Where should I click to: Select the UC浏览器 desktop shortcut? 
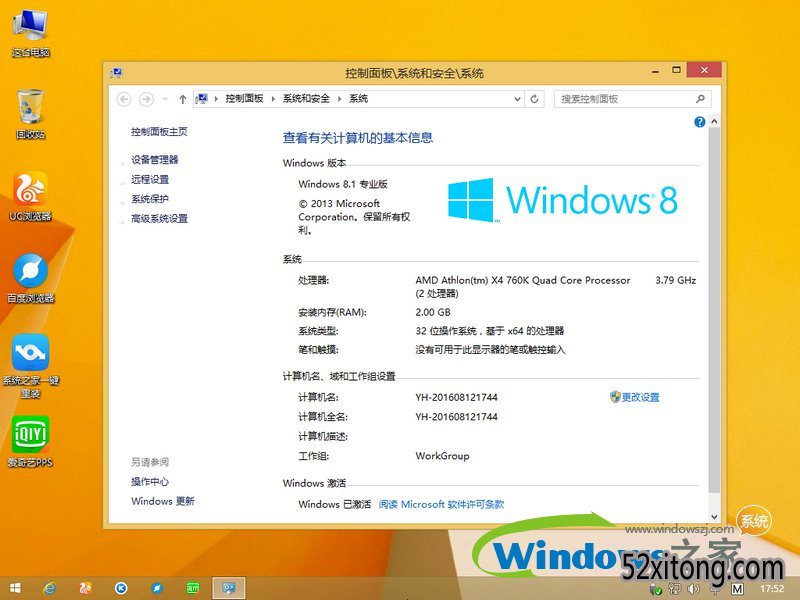click(31, 196)
